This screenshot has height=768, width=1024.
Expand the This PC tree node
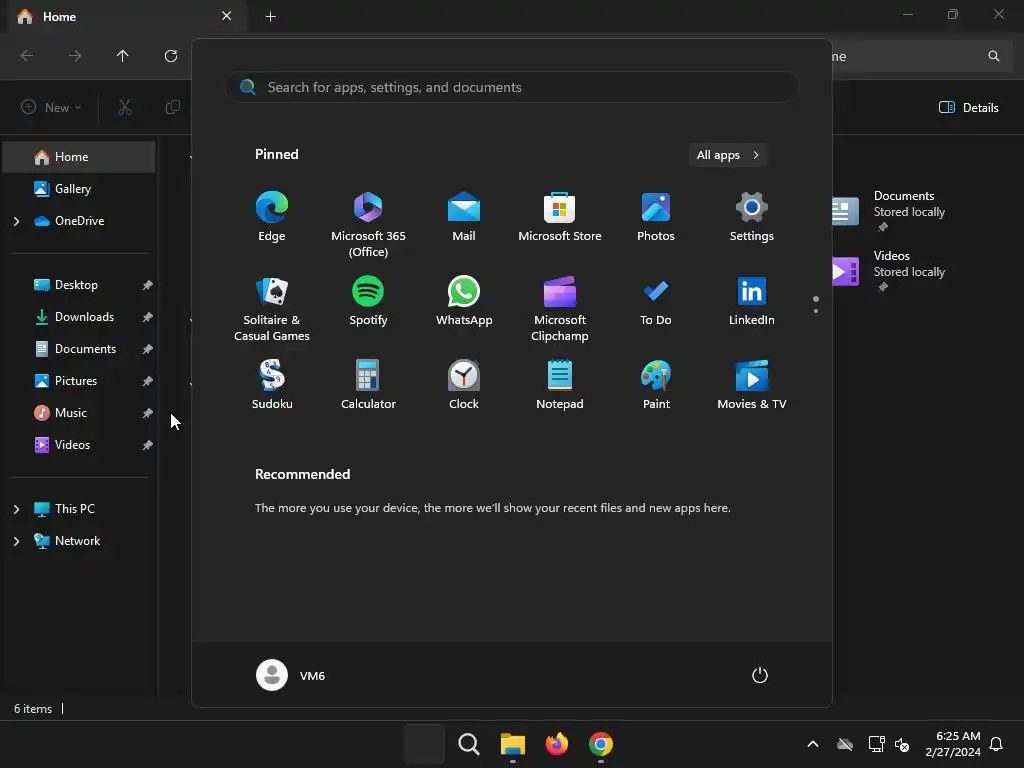pyautogui.click(x=16, y=509)
